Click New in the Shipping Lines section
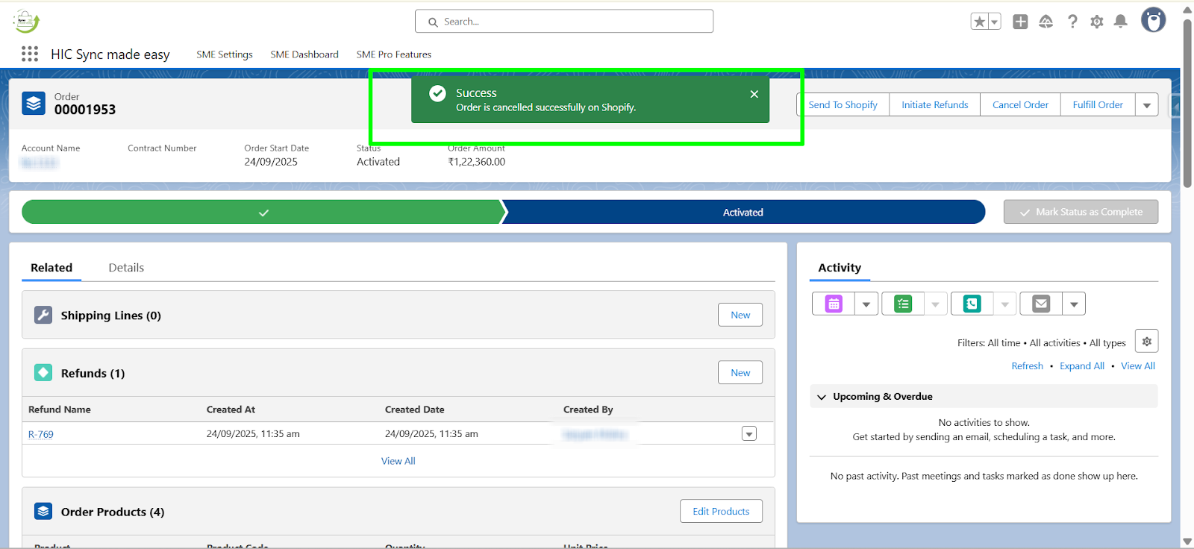 (740, 315)
